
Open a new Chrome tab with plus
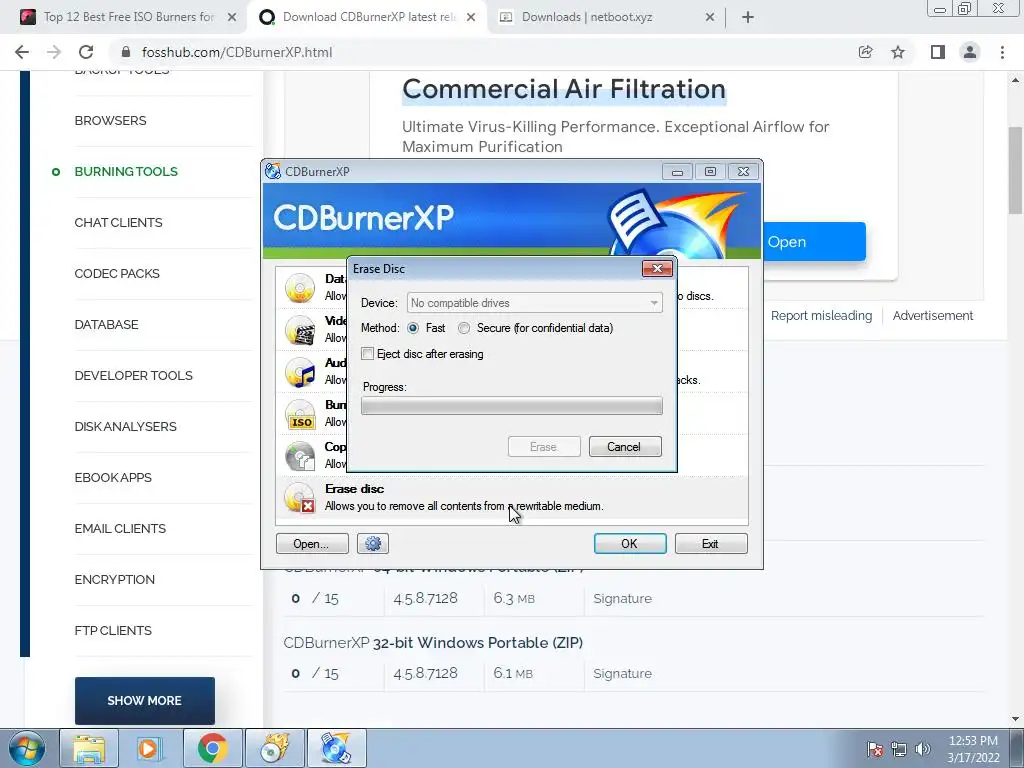point(748,17)
